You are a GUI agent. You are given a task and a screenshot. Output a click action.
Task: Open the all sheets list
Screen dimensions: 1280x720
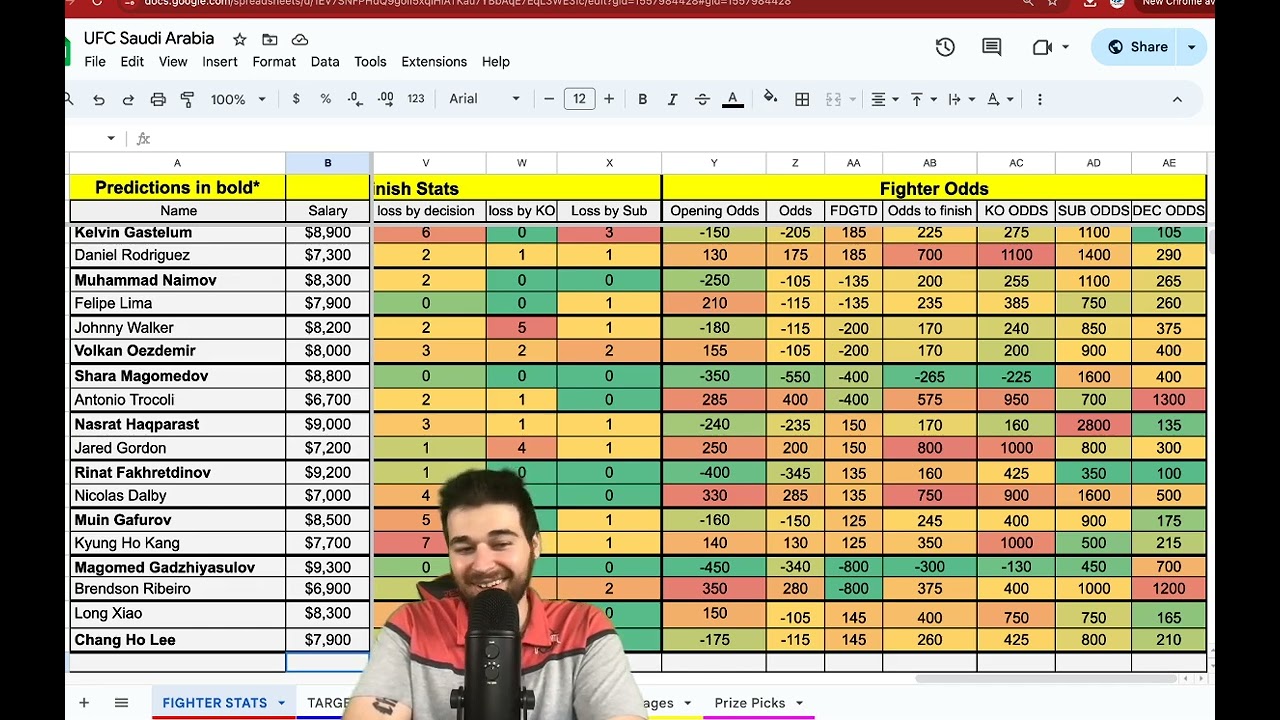point(121,703)
